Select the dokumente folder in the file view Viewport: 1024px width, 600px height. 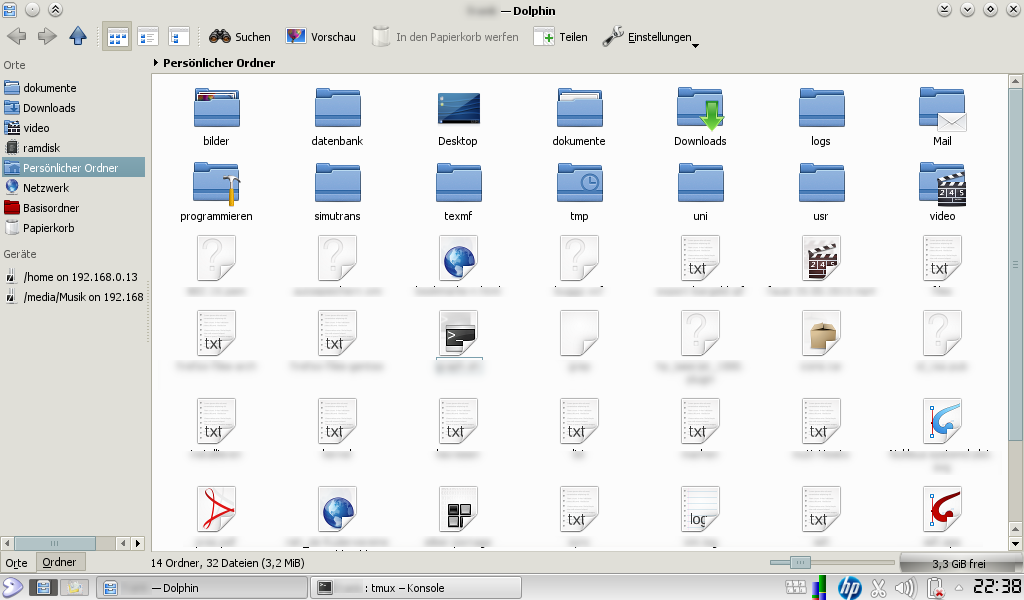579,116
